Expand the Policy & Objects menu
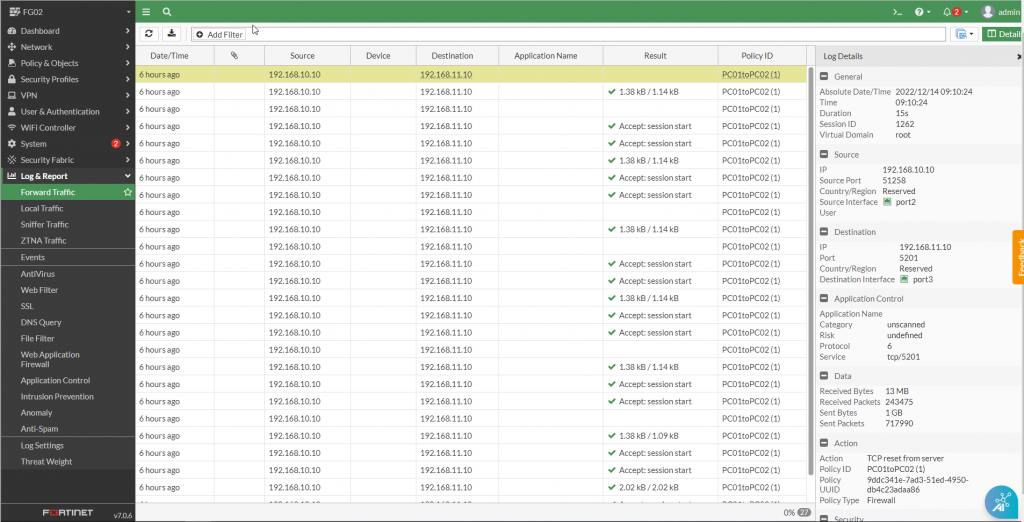 pyautogui.click(x=66, y=63)
